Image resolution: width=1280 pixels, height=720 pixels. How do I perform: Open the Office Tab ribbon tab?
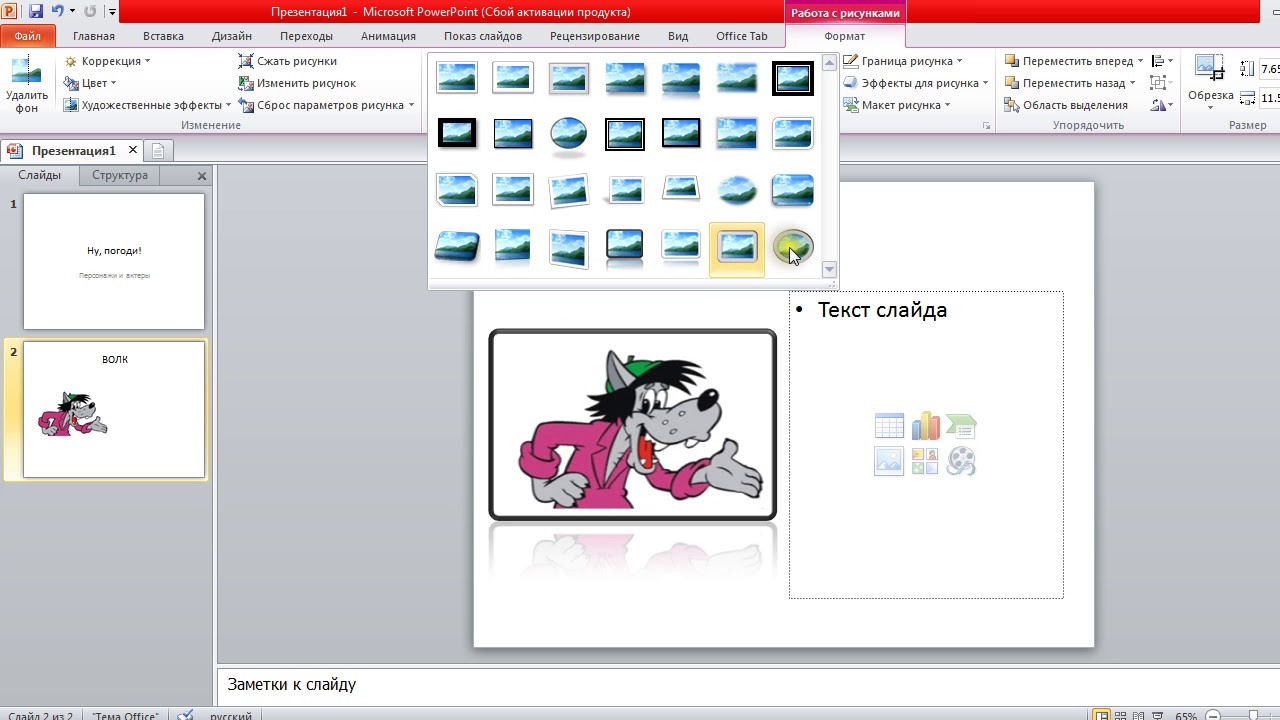742,36
